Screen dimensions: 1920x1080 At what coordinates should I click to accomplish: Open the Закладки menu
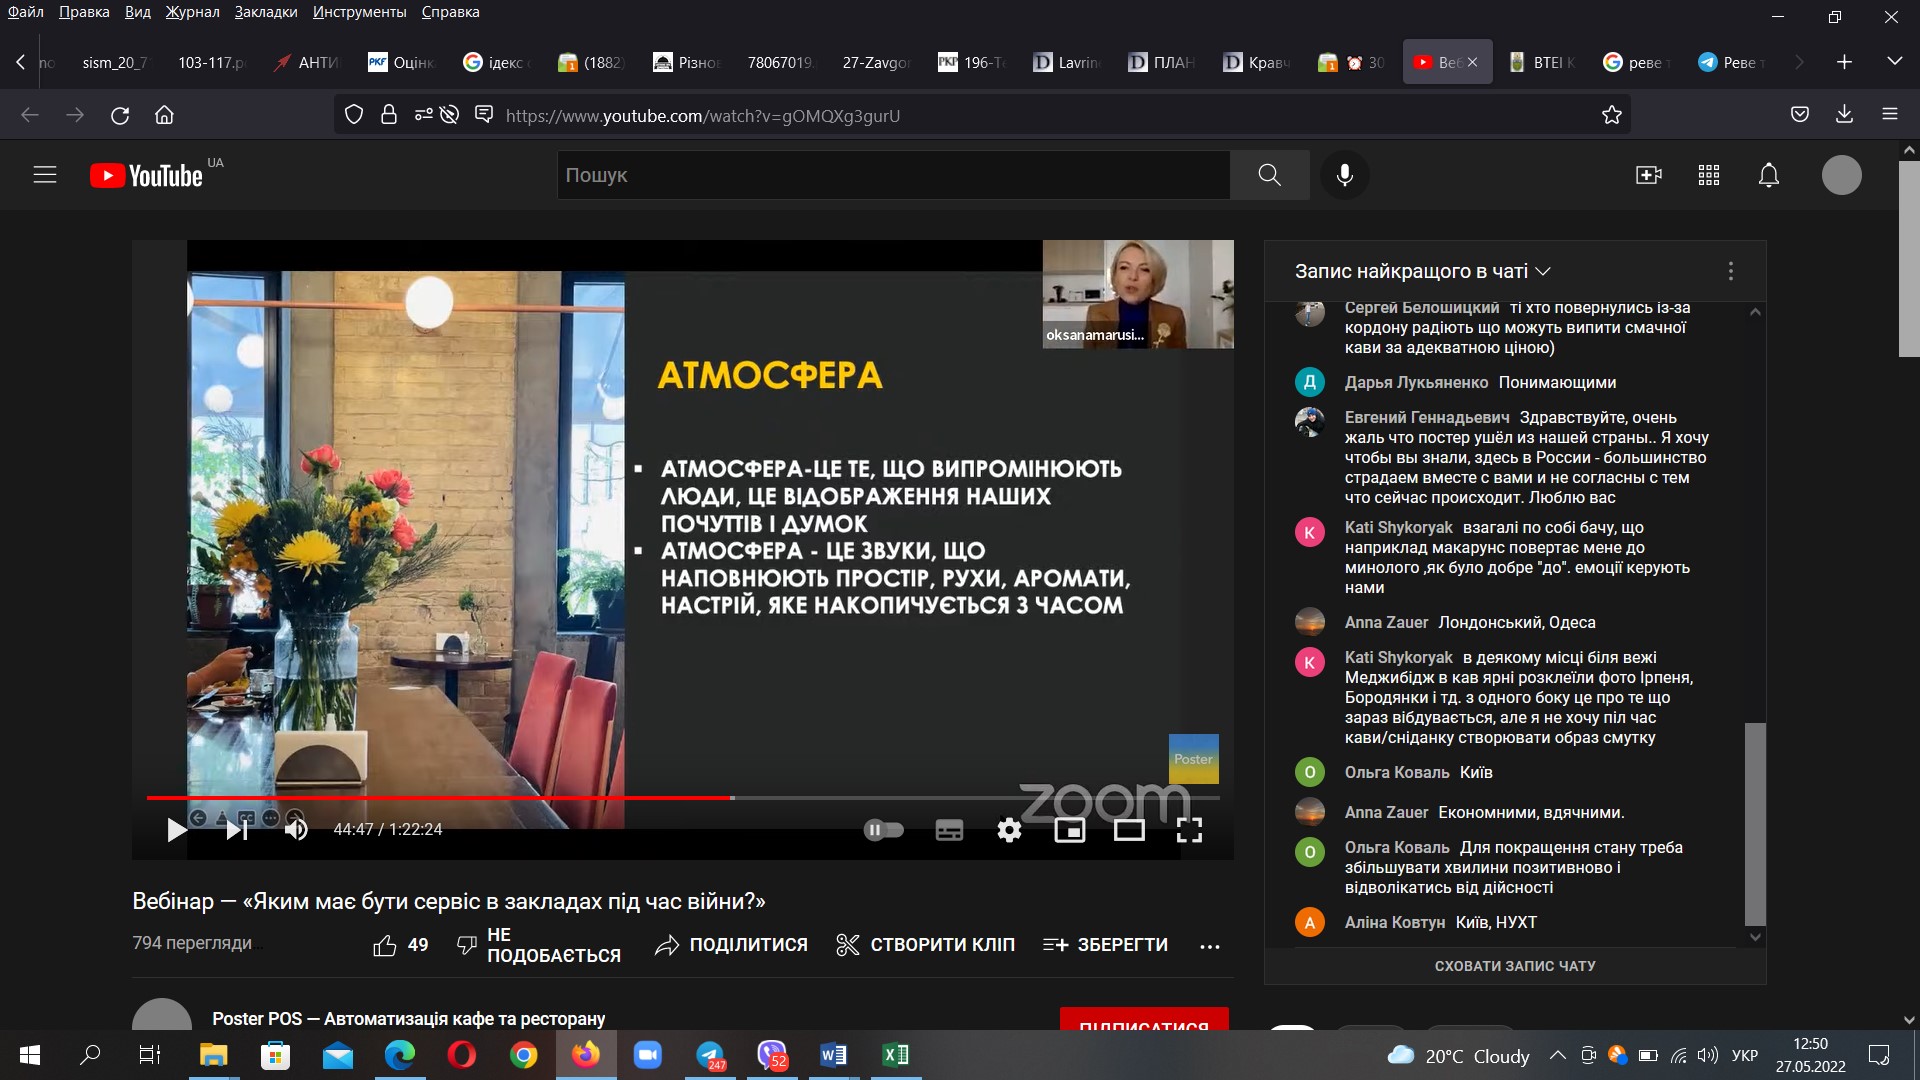tap(266, 12)
